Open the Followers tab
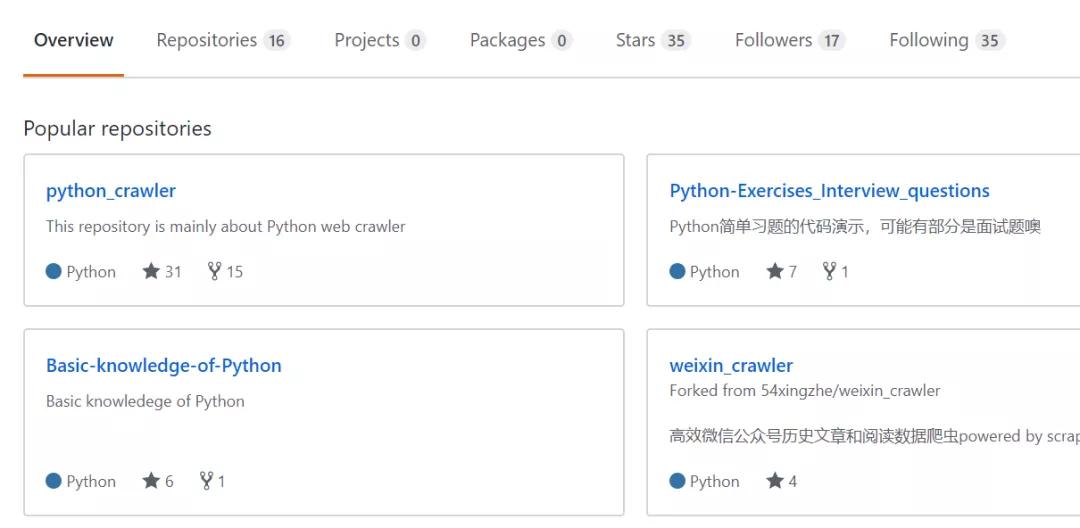The image size is (1080, 528). coord(773,40)
